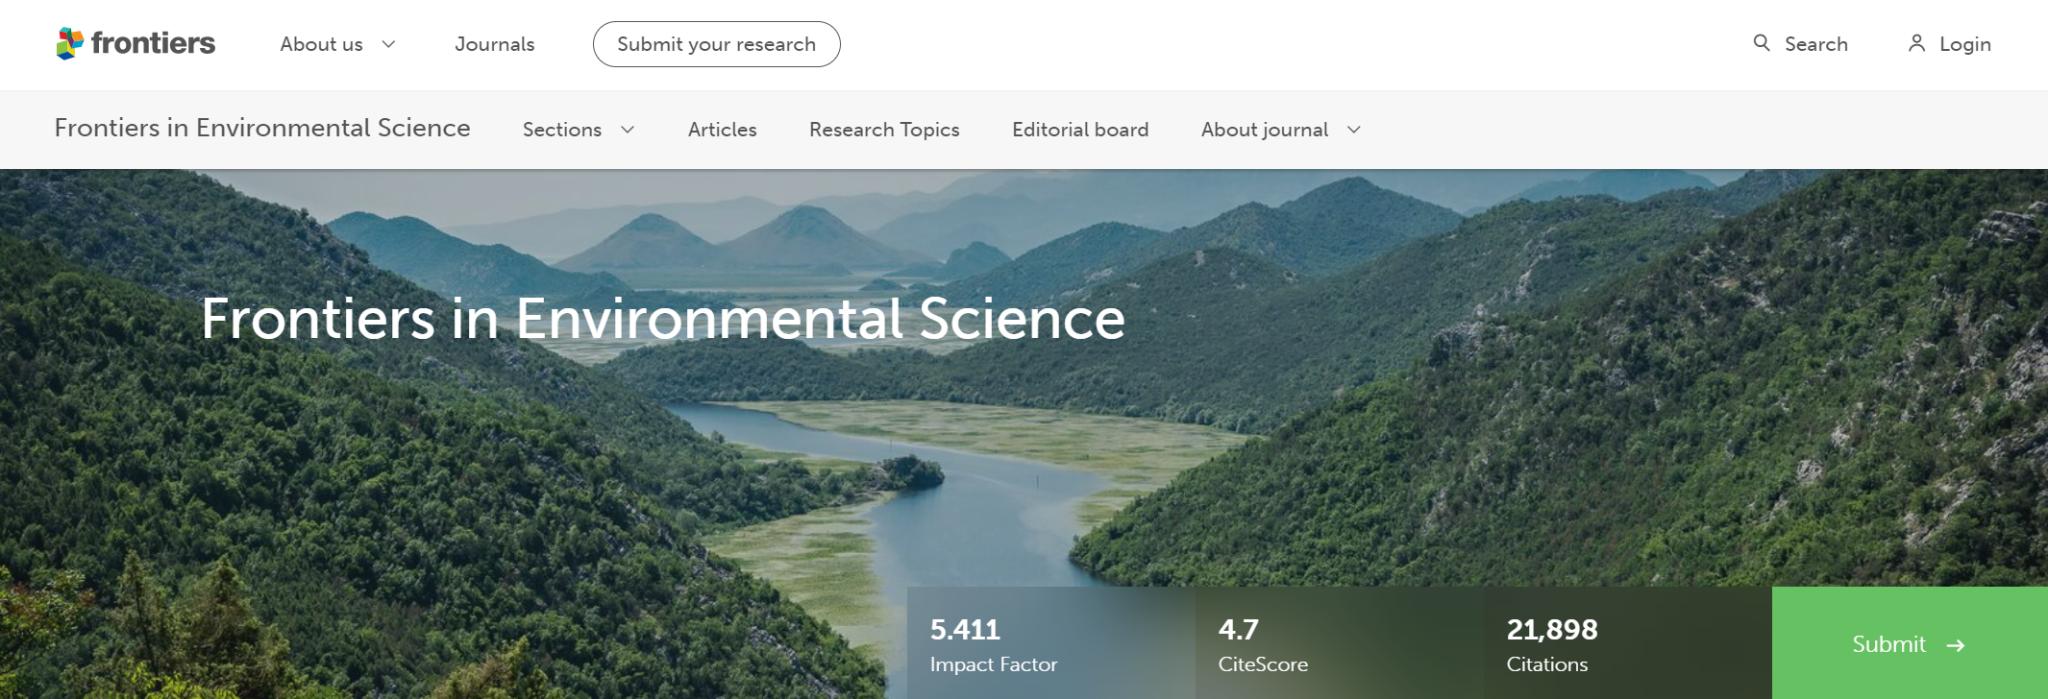Expand the About journal chevron

tap(1354, 130)
